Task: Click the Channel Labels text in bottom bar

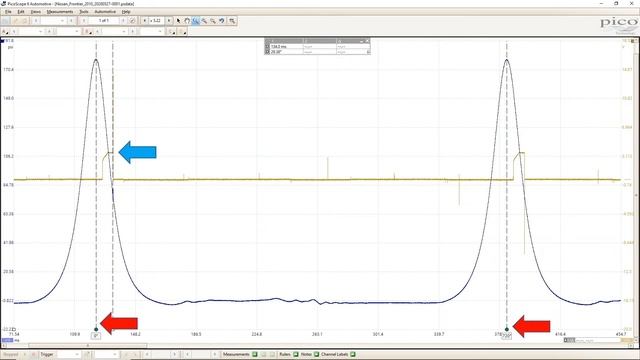Action: (335, 354)
